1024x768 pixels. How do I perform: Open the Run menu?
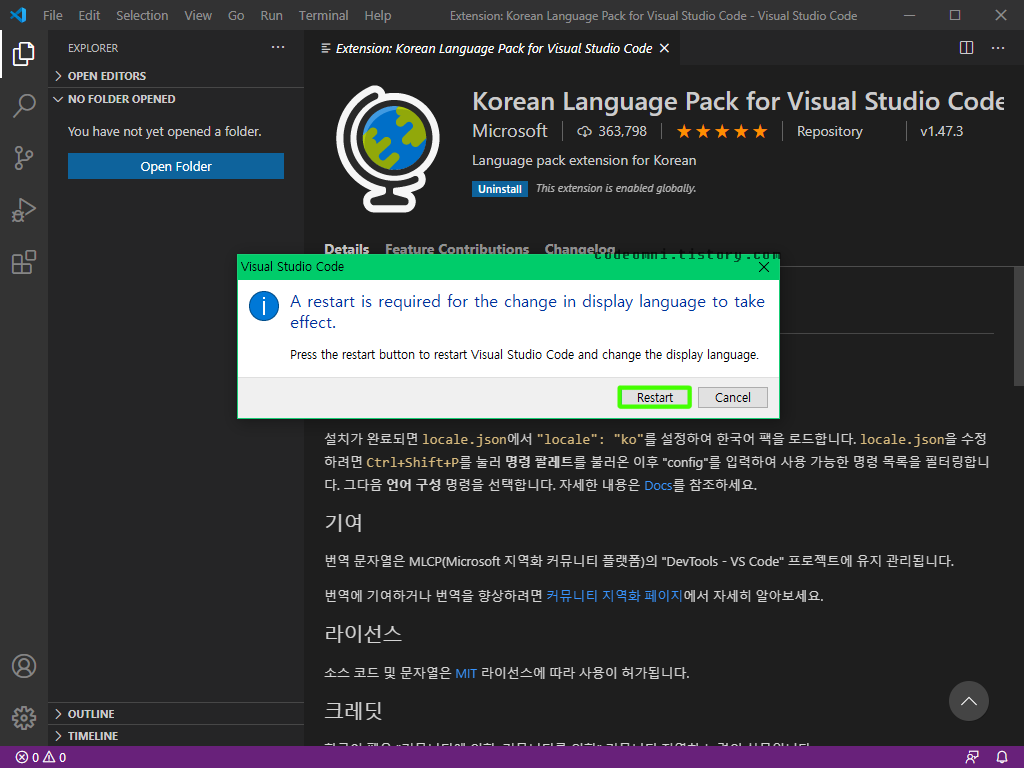271,15
